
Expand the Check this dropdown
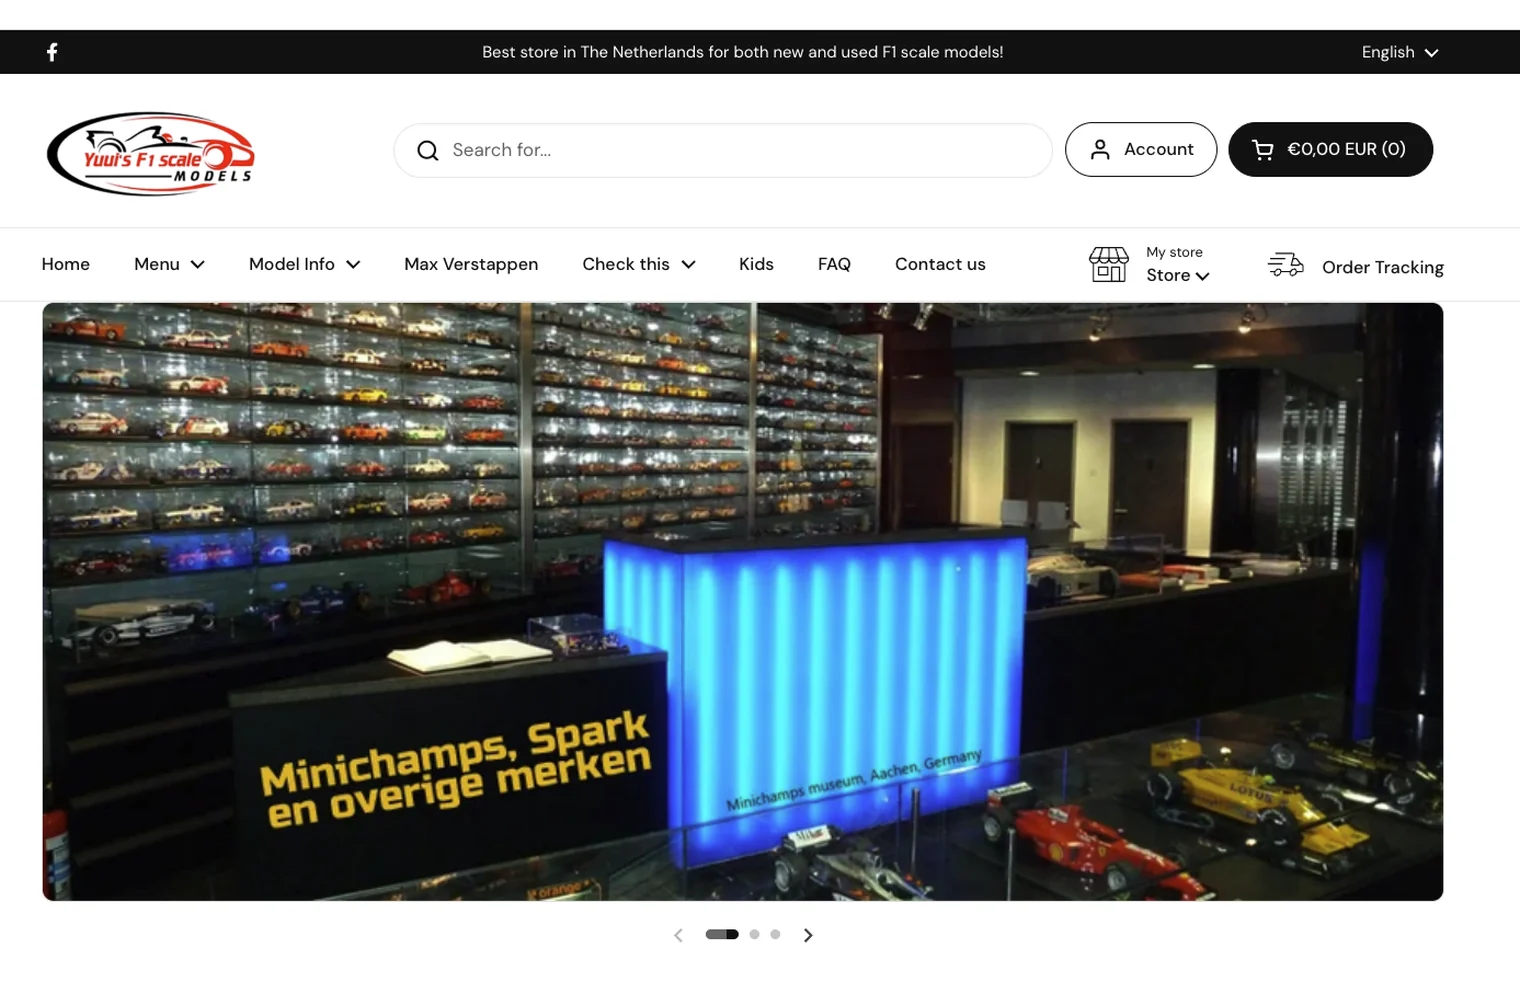[x=638, y=264]
